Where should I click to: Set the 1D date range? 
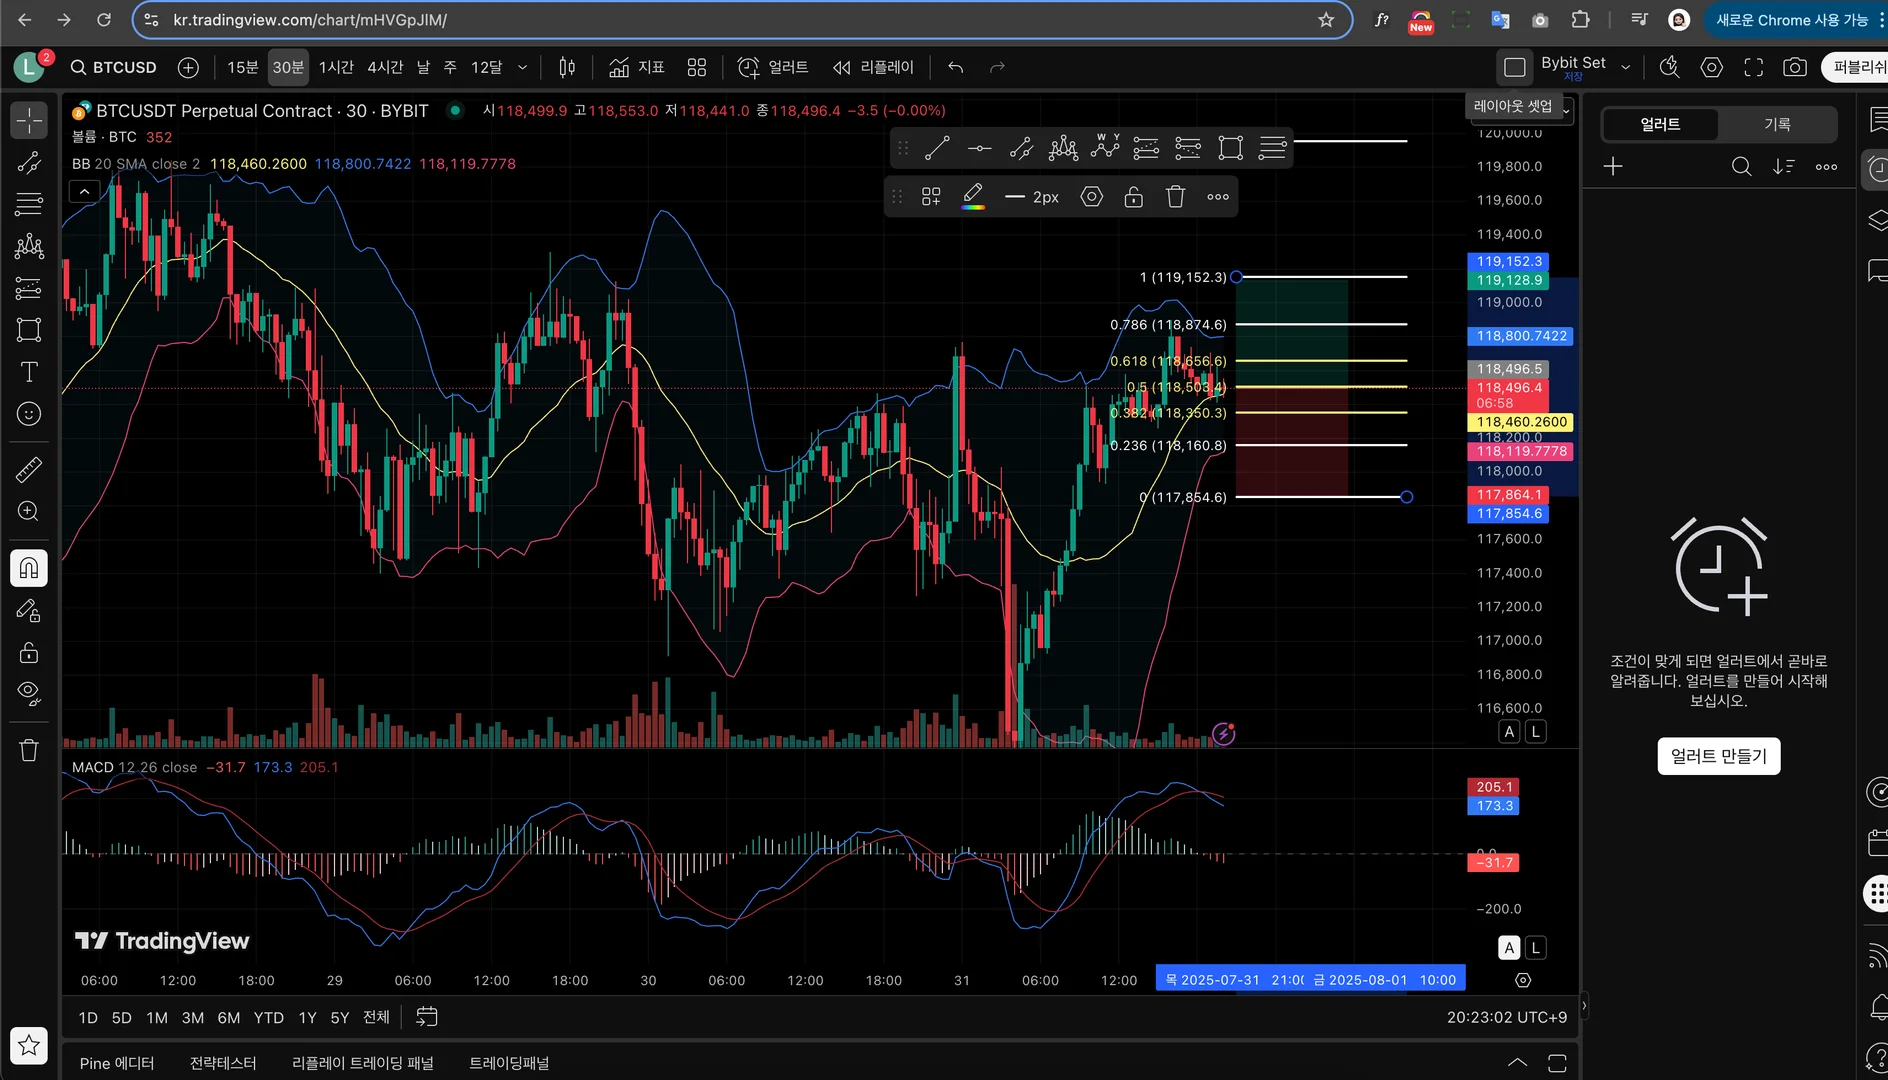click(x=88, y=1017)
